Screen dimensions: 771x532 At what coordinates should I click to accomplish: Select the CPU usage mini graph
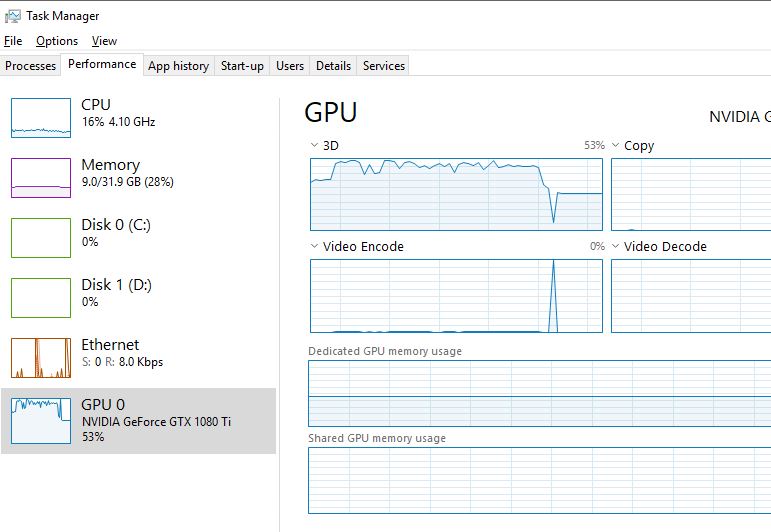41,118
